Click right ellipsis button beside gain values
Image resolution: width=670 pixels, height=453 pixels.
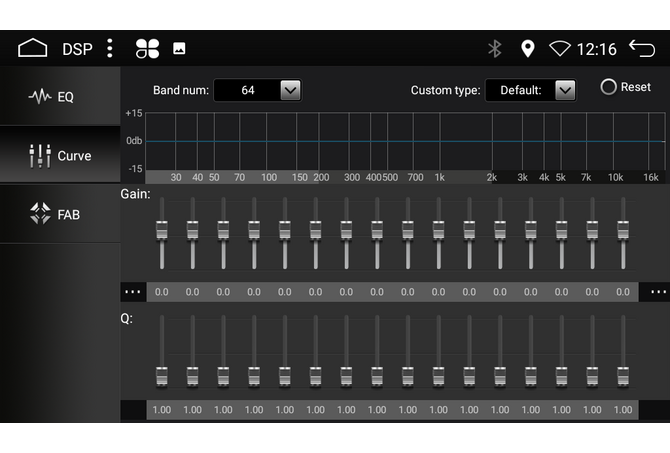tap(658, 292)
